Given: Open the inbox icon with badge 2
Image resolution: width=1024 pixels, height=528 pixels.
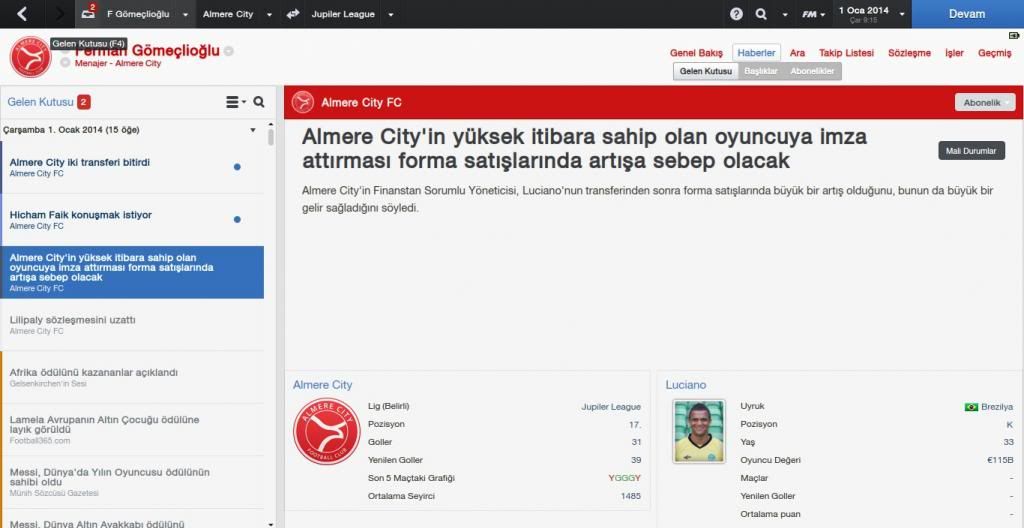Looking at the screenshot, I should [x=89, y=13].
